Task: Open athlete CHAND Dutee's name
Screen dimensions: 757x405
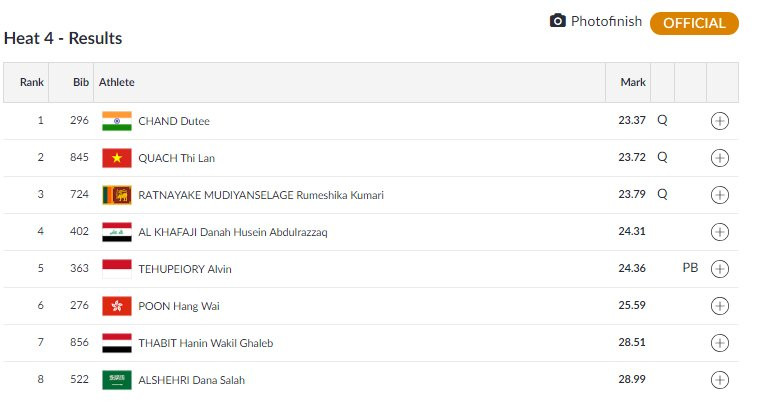Action: pos(173,121)
